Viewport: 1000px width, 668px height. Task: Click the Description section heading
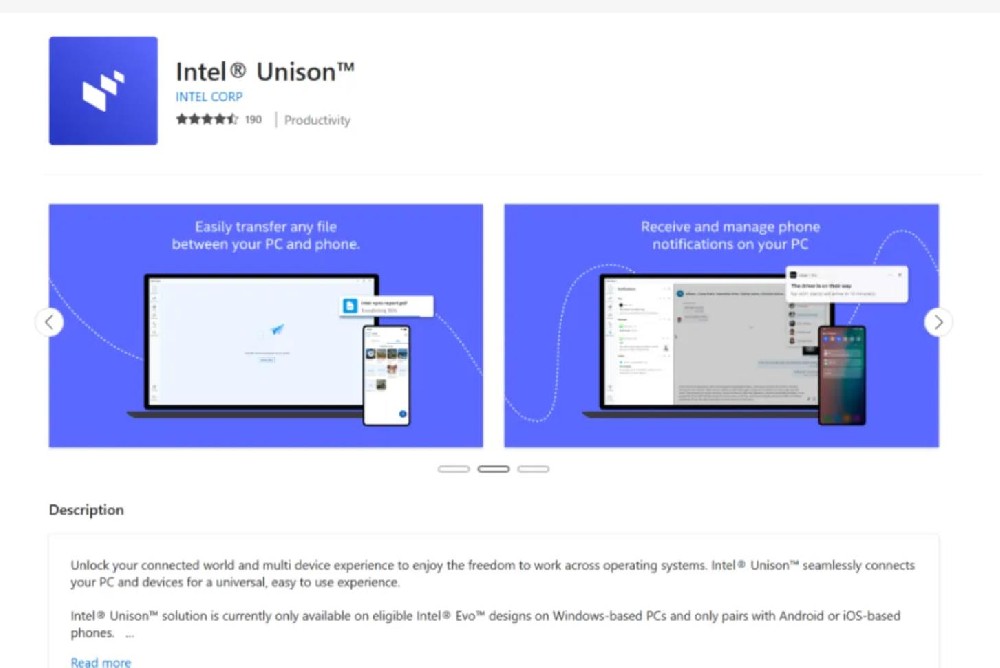86,510
